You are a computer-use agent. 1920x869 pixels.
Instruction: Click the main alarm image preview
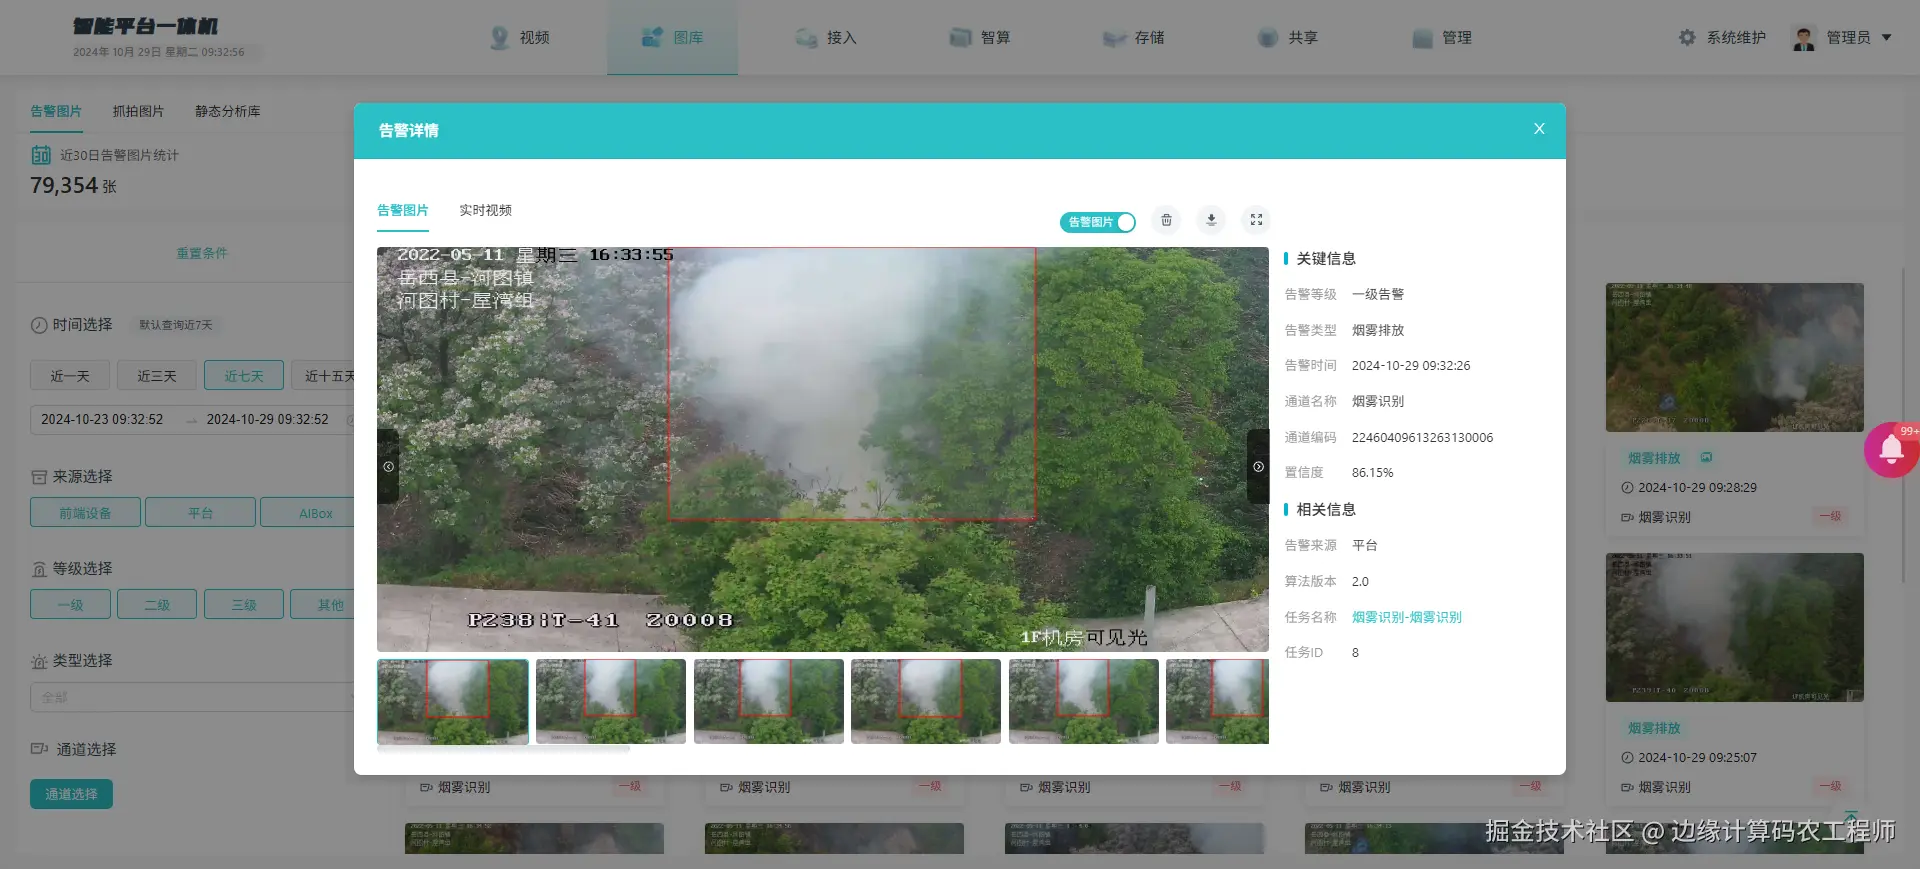click(x=822, y=449)
